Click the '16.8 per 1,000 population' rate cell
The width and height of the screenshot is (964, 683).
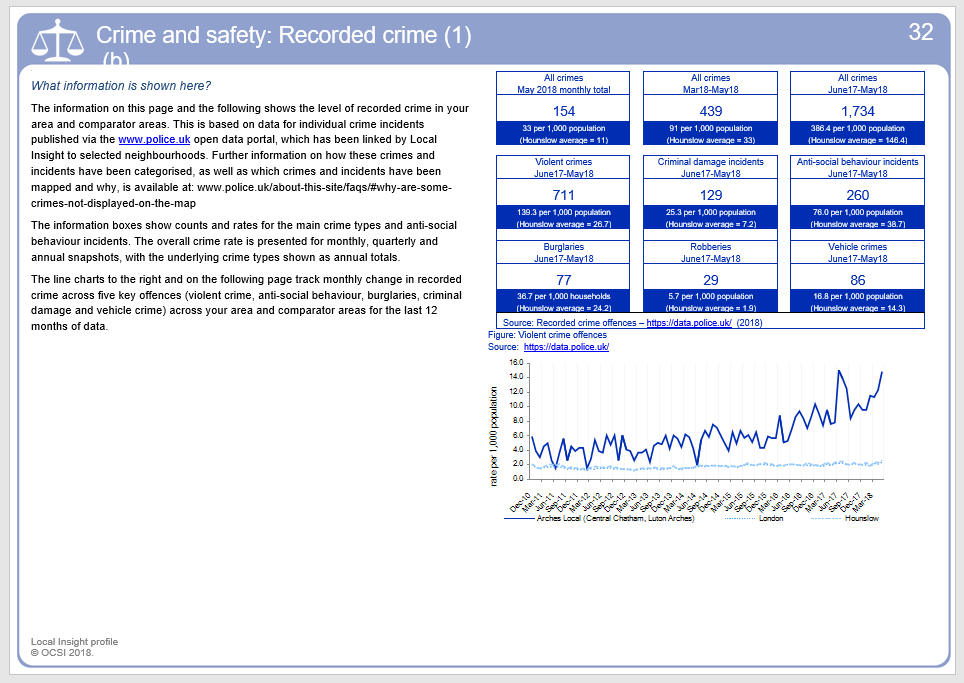point(857,302)
